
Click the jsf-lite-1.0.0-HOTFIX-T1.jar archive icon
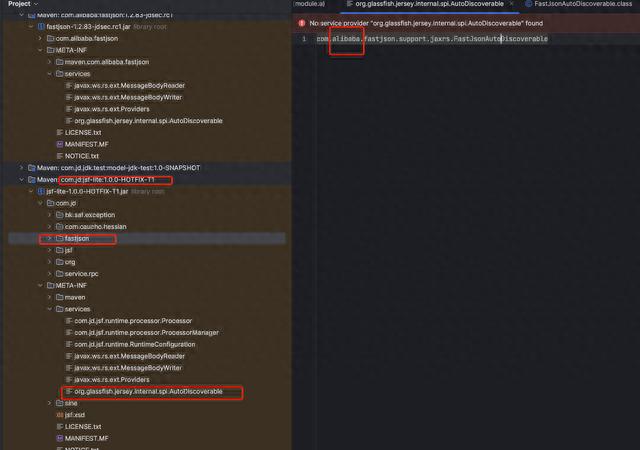click(x=41, y=192)
